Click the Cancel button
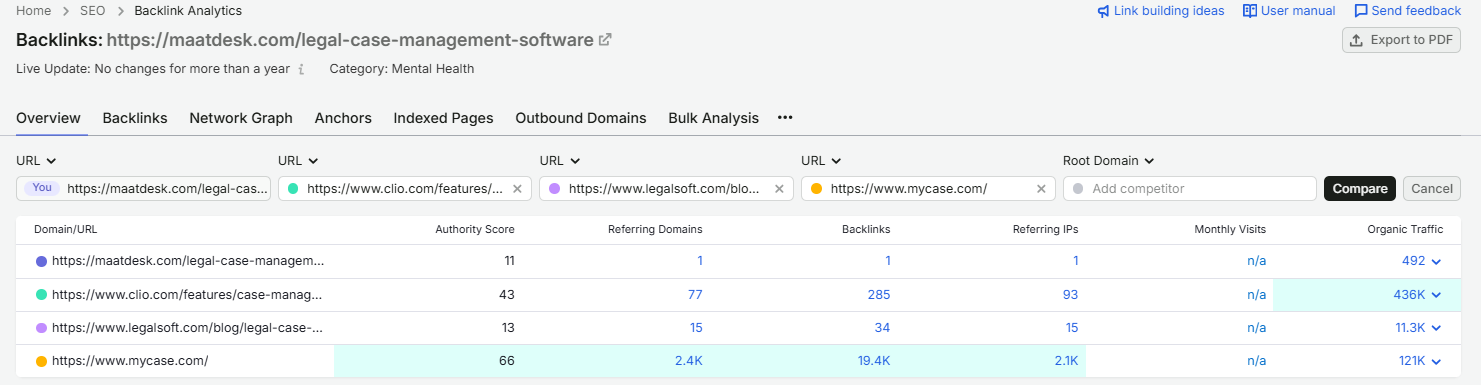The image size is (1481, 385). [x=1432, y=189]
